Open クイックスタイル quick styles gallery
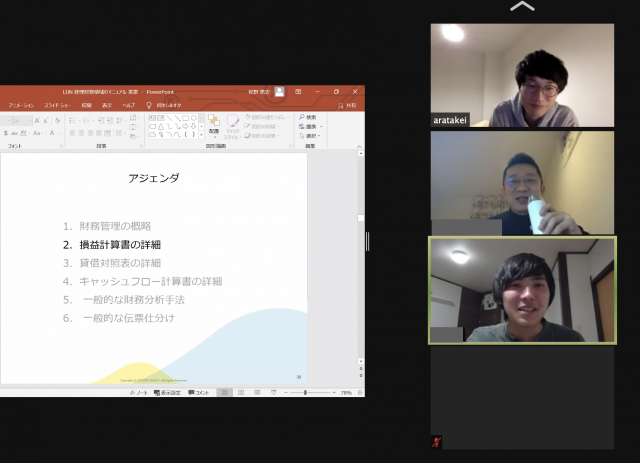The image size is (640, 463). point(232,127)
